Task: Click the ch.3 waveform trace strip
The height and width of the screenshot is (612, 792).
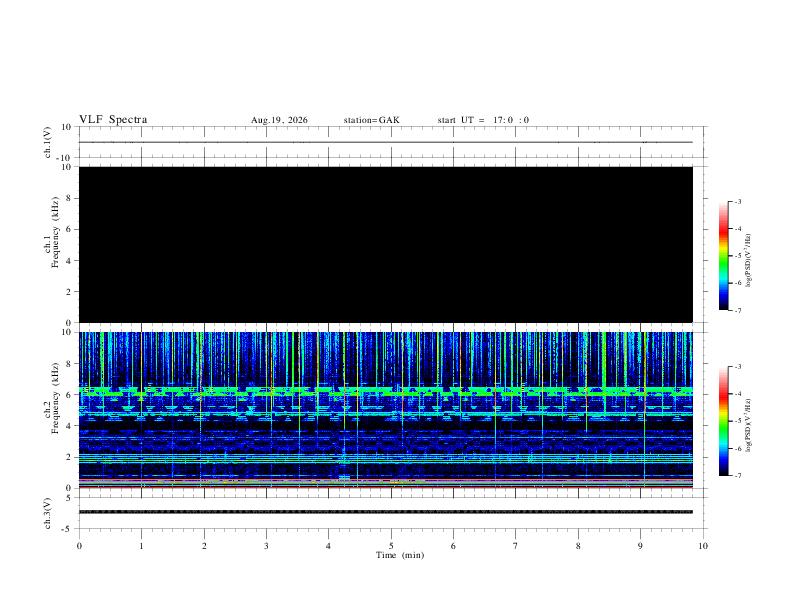Action: pos(386,512)
